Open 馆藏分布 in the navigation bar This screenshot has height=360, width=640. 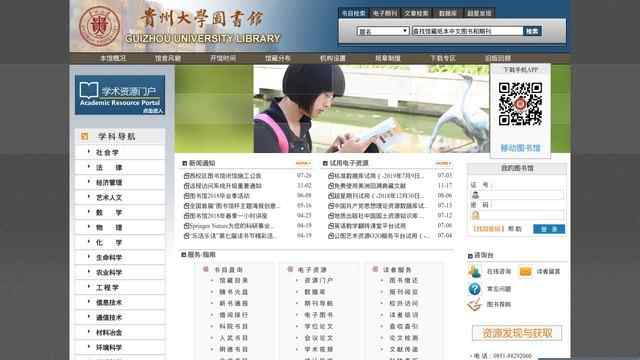pos(278,58)
